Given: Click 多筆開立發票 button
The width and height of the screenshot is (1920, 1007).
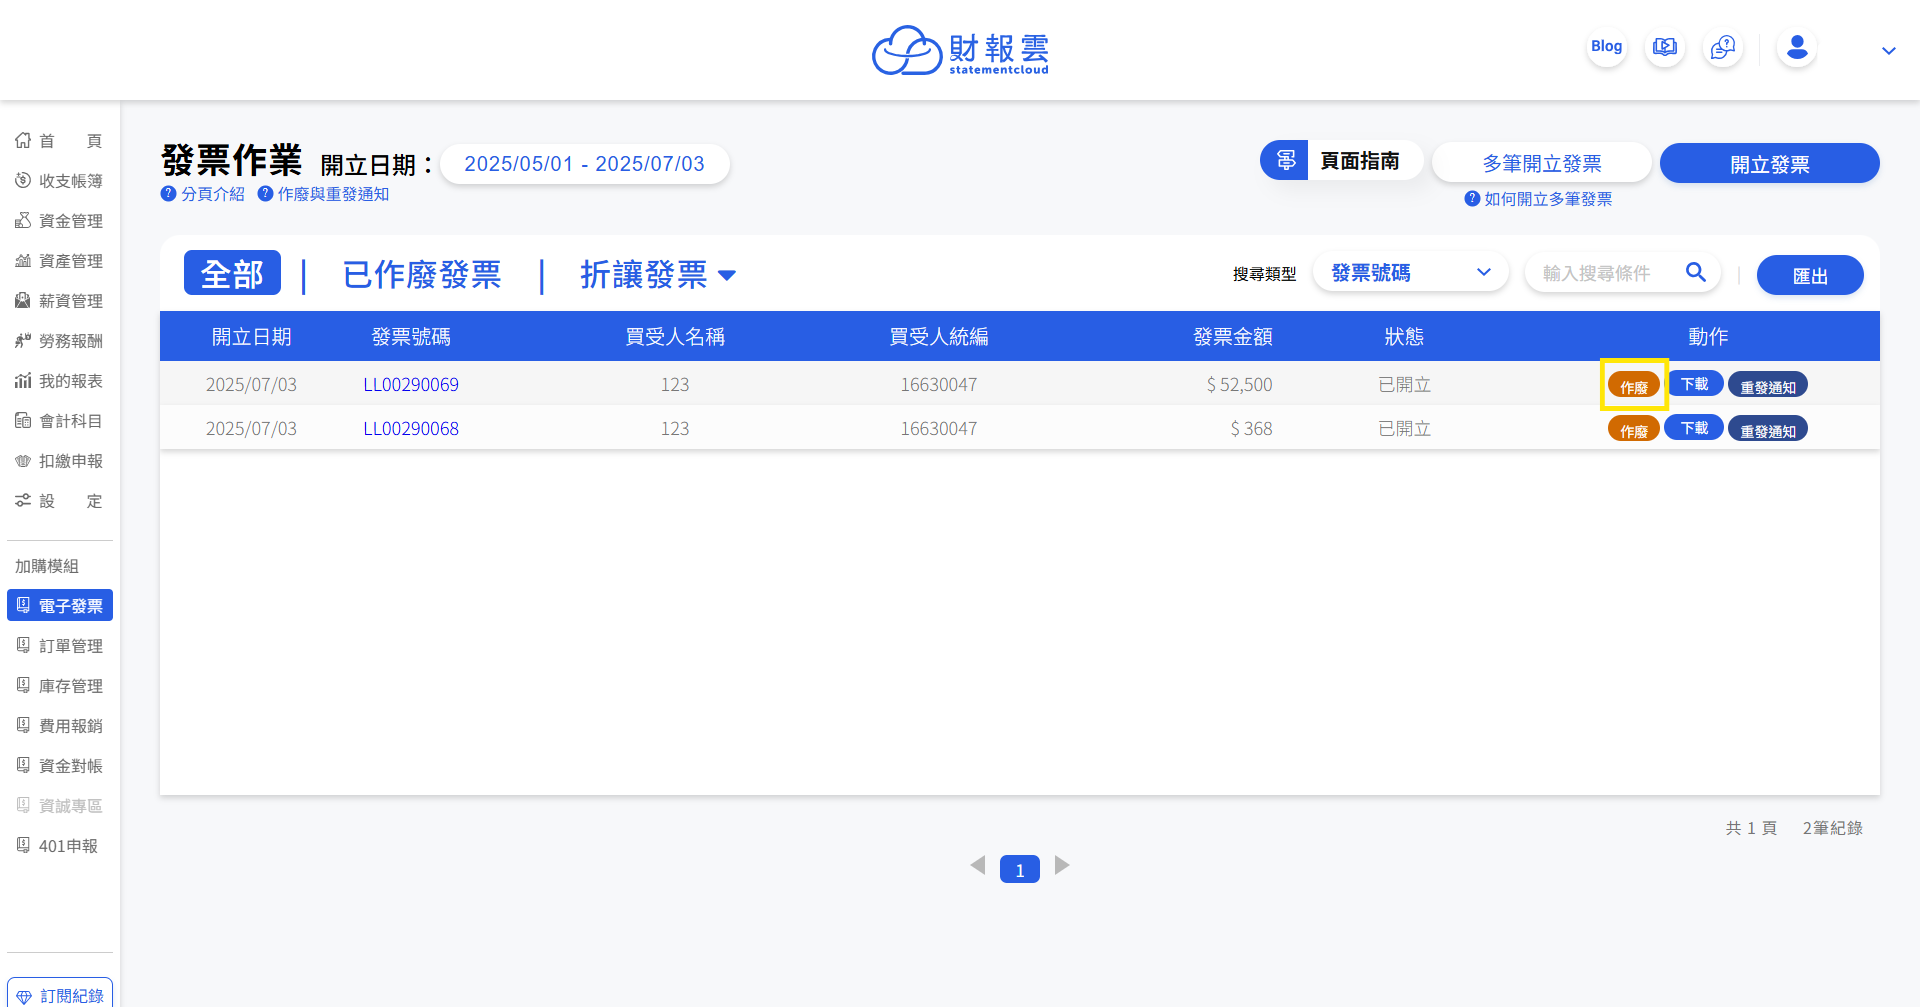Looking at the screenshot, I should pyautogui.click(x=1542, y=163).
